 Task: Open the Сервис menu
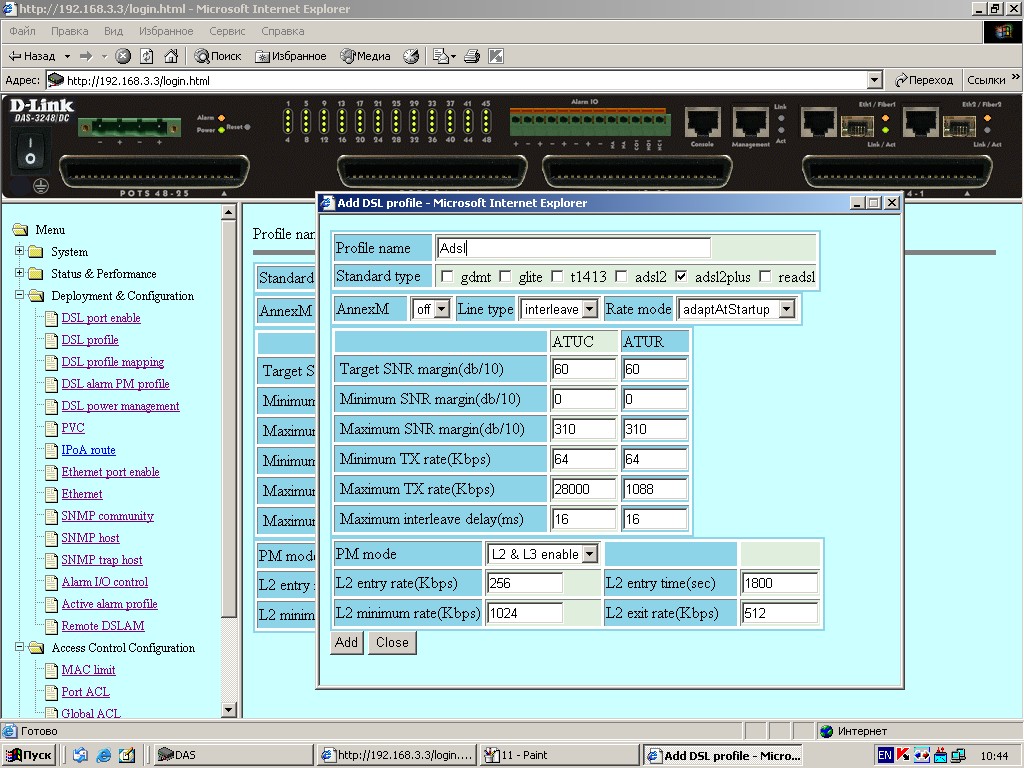point(227,31)
